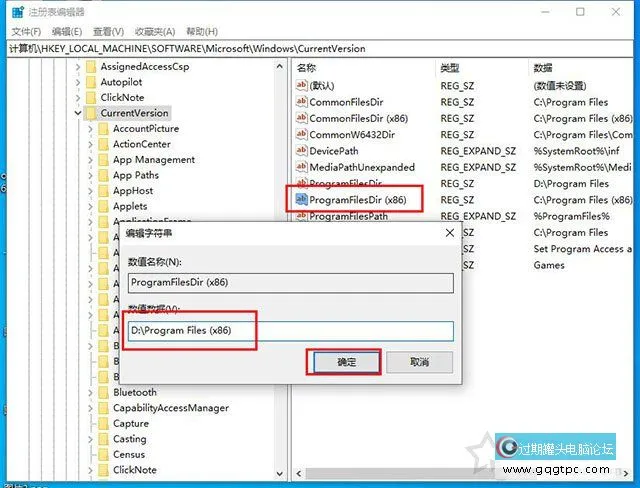Click the CommonFilesDir value icon
Viewport: 640px width, 488px height.
[301, 102]
